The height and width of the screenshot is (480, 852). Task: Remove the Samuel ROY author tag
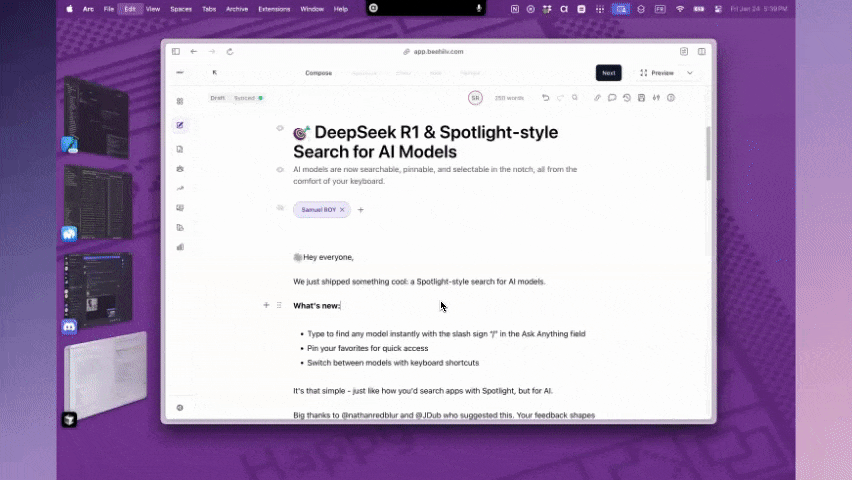tap(342, 210)
